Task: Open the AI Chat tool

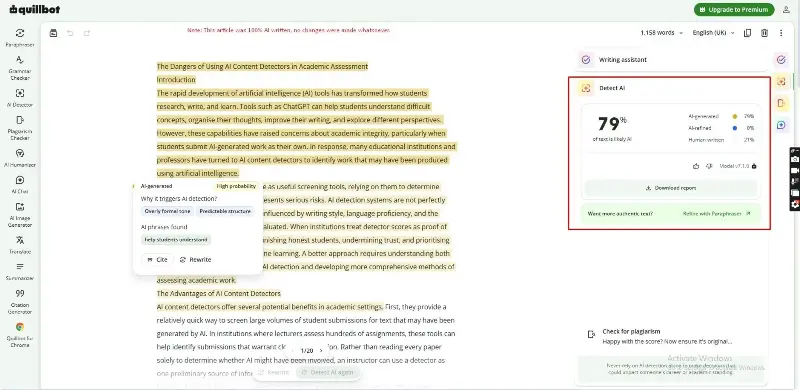Action: click(20, 185)
